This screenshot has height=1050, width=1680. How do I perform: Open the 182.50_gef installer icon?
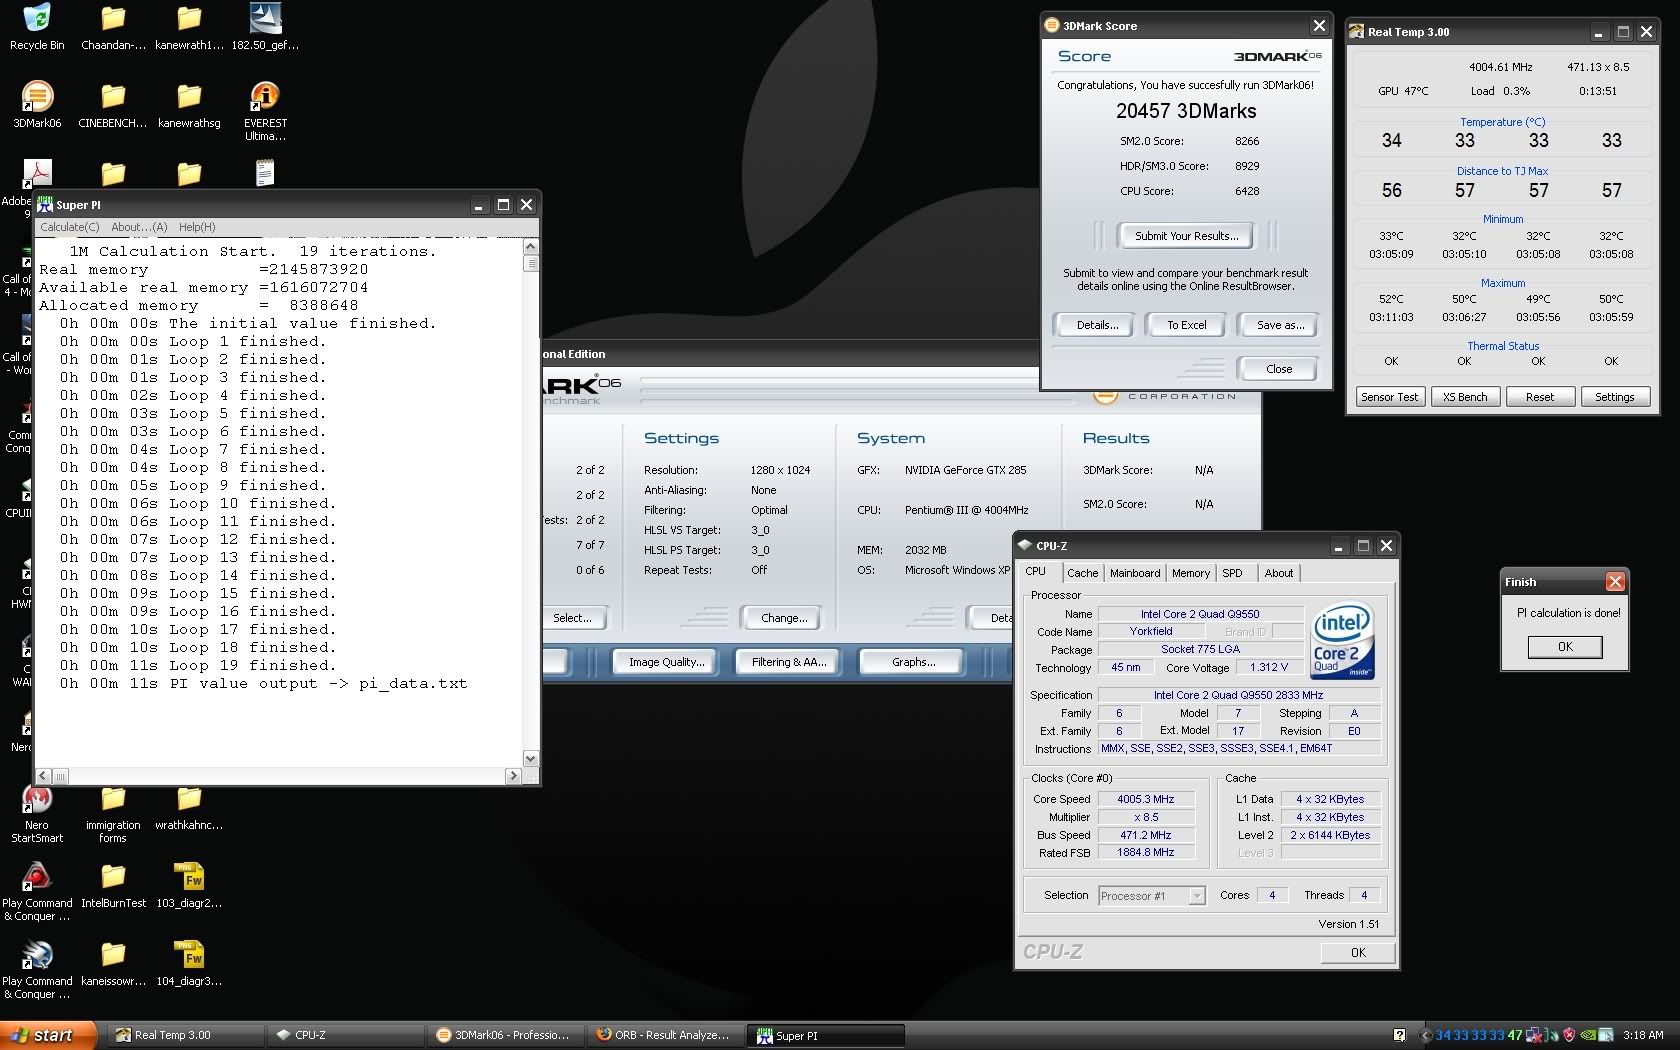pos(265,18)
